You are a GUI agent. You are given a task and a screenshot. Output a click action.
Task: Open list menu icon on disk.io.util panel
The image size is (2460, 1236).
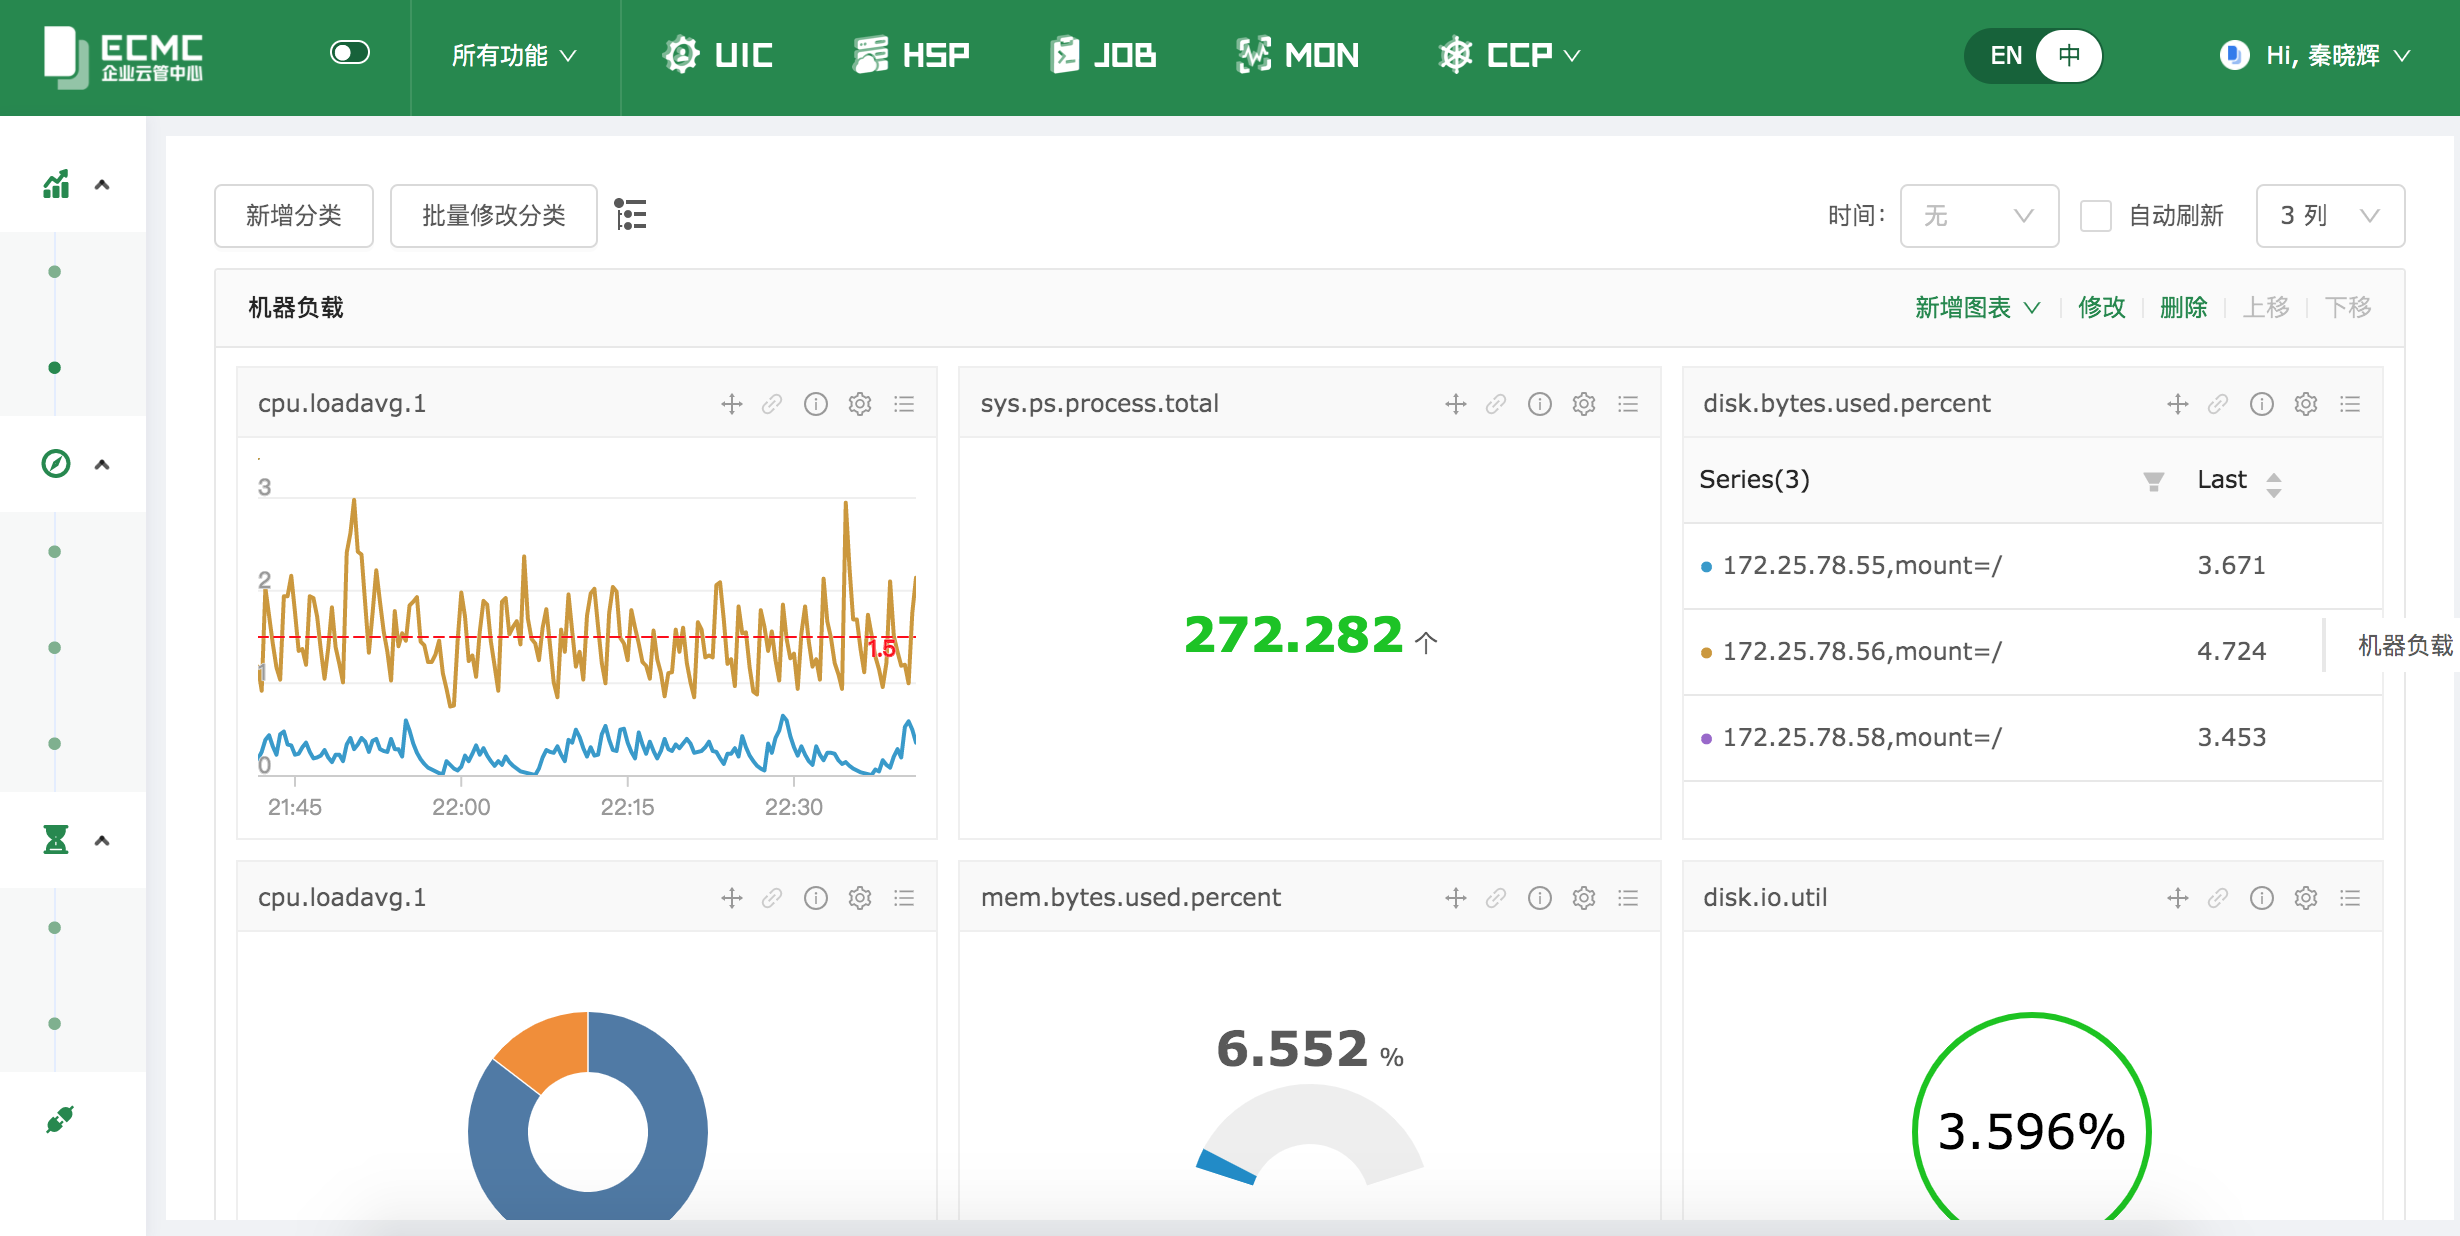point(2349,898)
